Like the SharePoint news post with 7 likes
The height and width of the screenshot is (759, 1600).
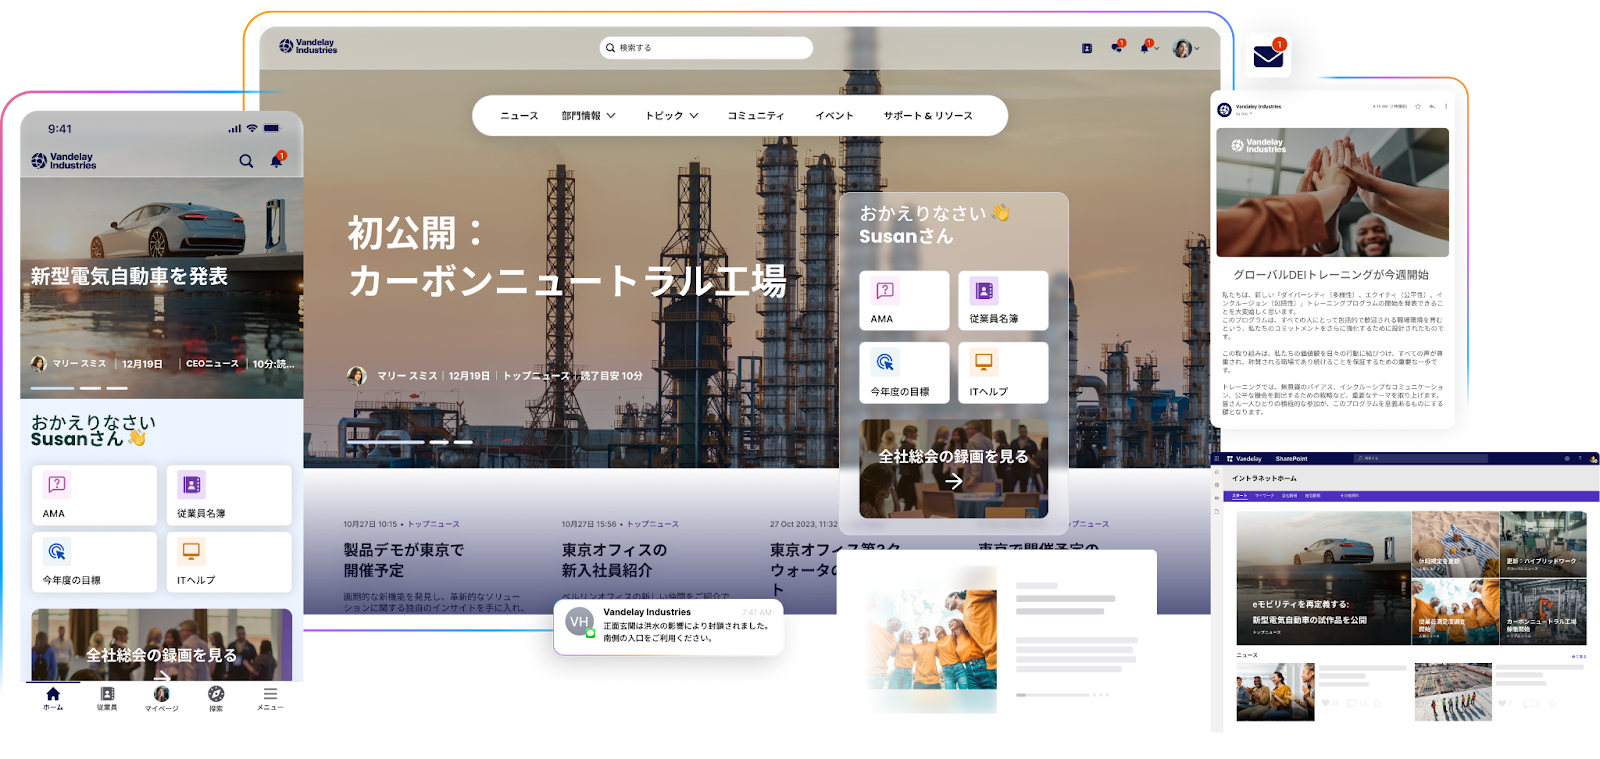coord(1504,704)
